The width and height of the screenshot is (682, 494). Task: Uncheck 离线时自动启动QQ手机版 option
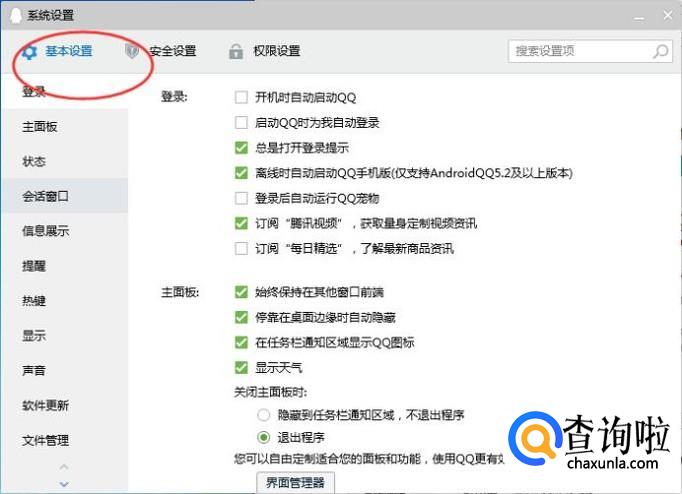click(241, 173)
